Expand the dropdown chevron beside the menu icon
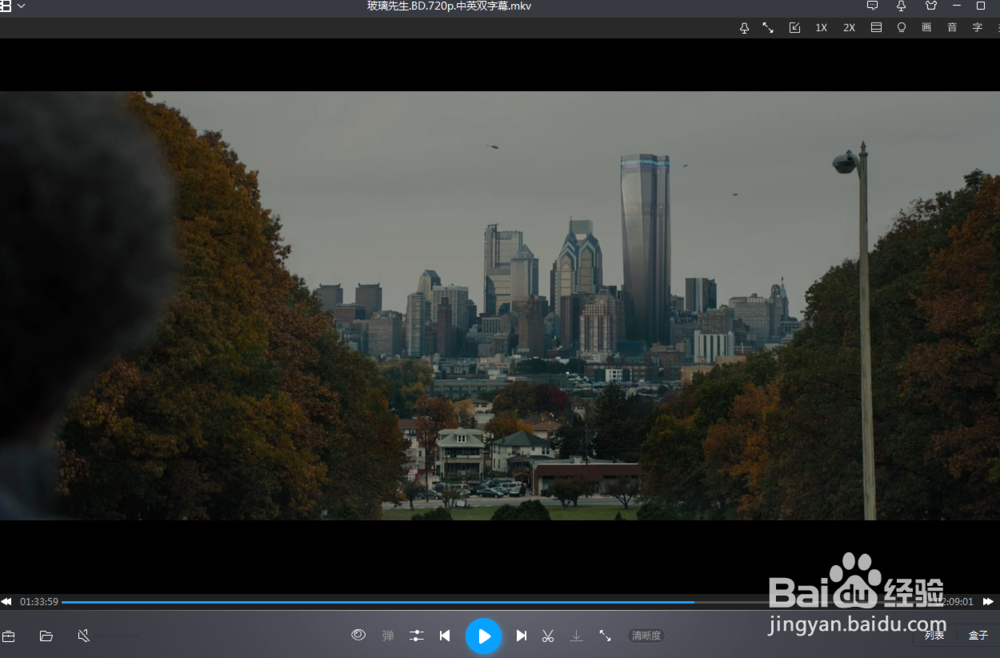This screenshot has width=1000, height=658. click(x=21, y=6)
